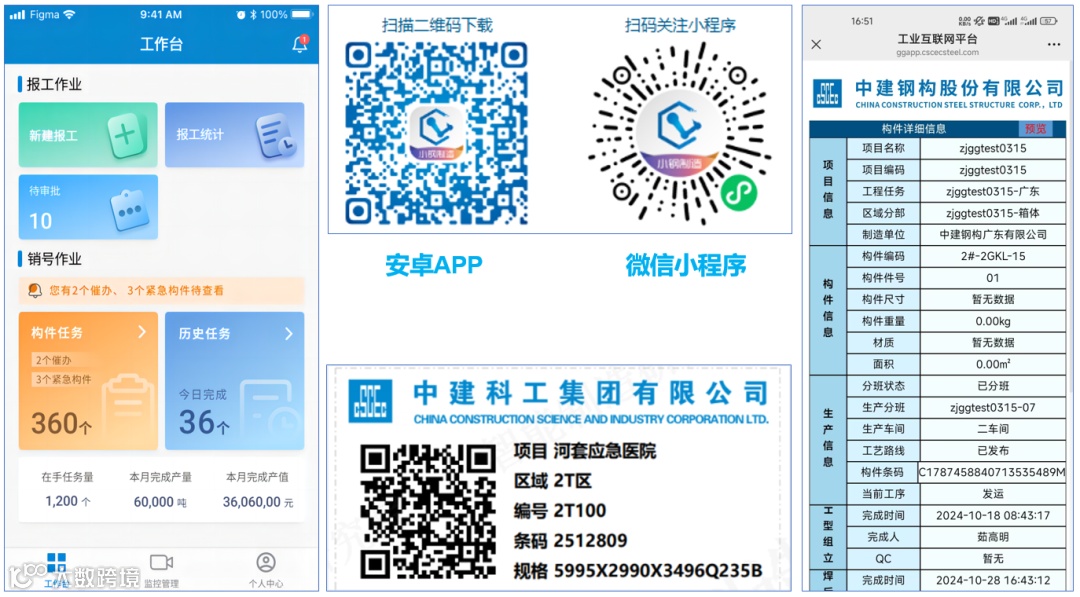The height and width of the screenshot is (597, 1080).
Task: Expand the 历史任务 chevron arrow
Action: [289, 333]
